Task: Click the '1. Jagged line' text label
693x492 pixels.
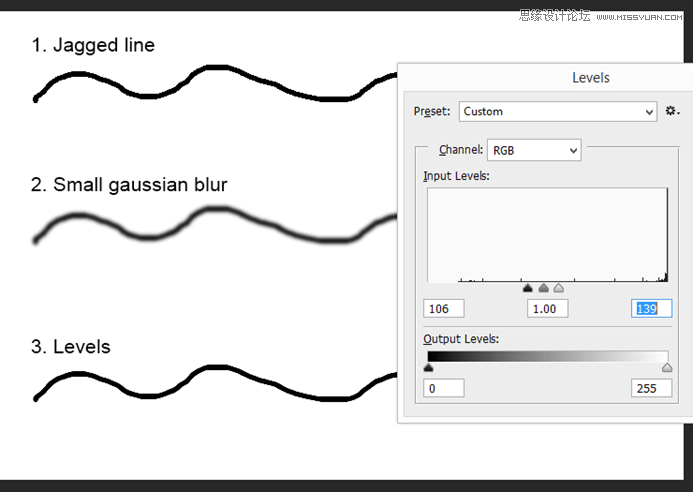Action: click(x=93, y=45)
